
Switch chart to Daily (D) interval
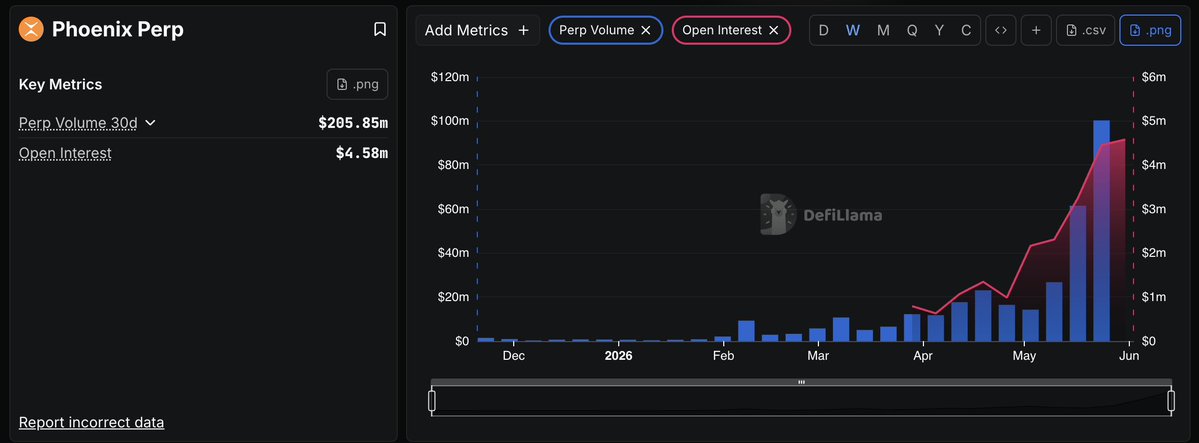[824, 31]
